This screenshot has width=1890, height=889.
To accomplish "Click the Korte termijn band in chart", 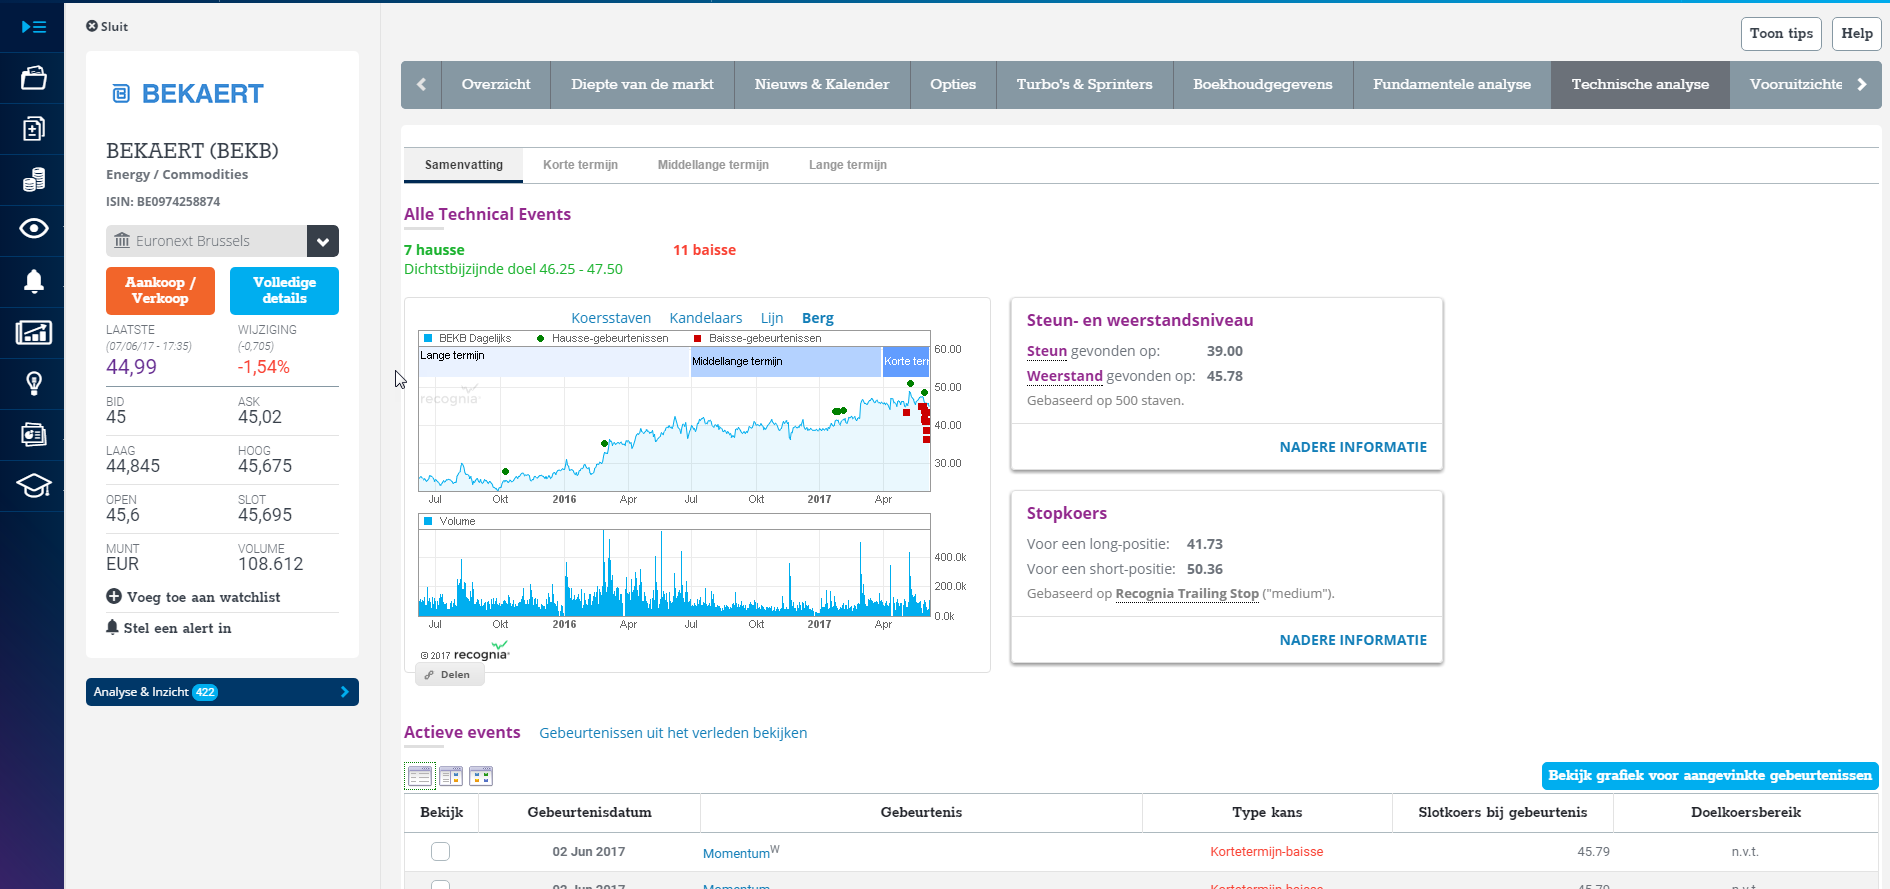I will [906, 361].
